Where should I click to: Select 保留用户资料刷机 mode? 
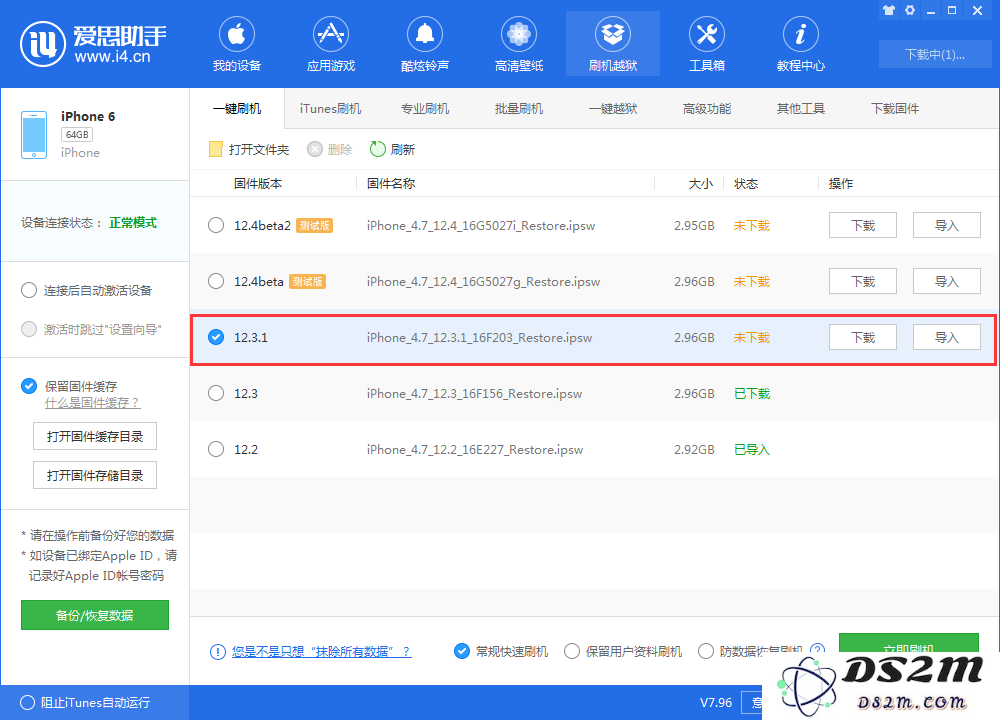click(x=572, y=651)
